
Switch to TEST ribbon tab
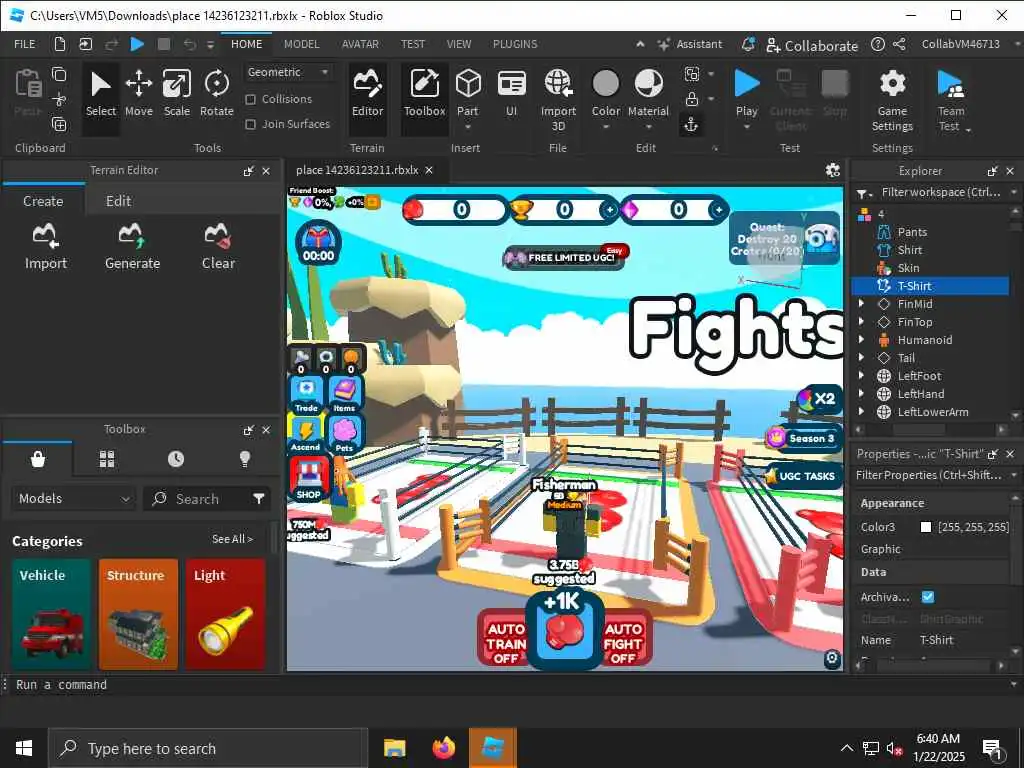point(413,44)
